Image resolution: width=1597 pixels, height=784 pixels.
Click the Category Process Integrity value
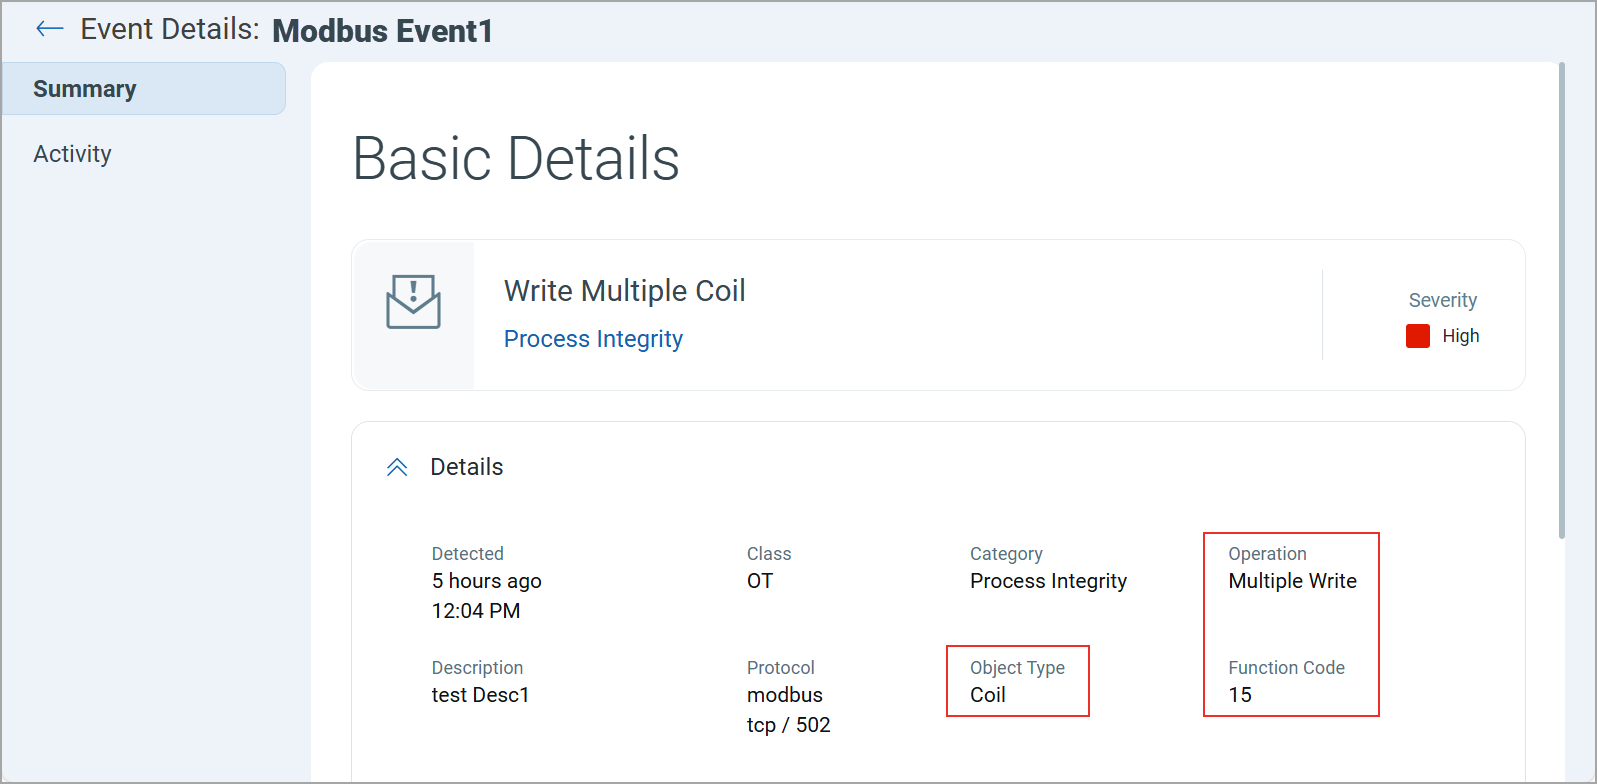(1048, 581)
